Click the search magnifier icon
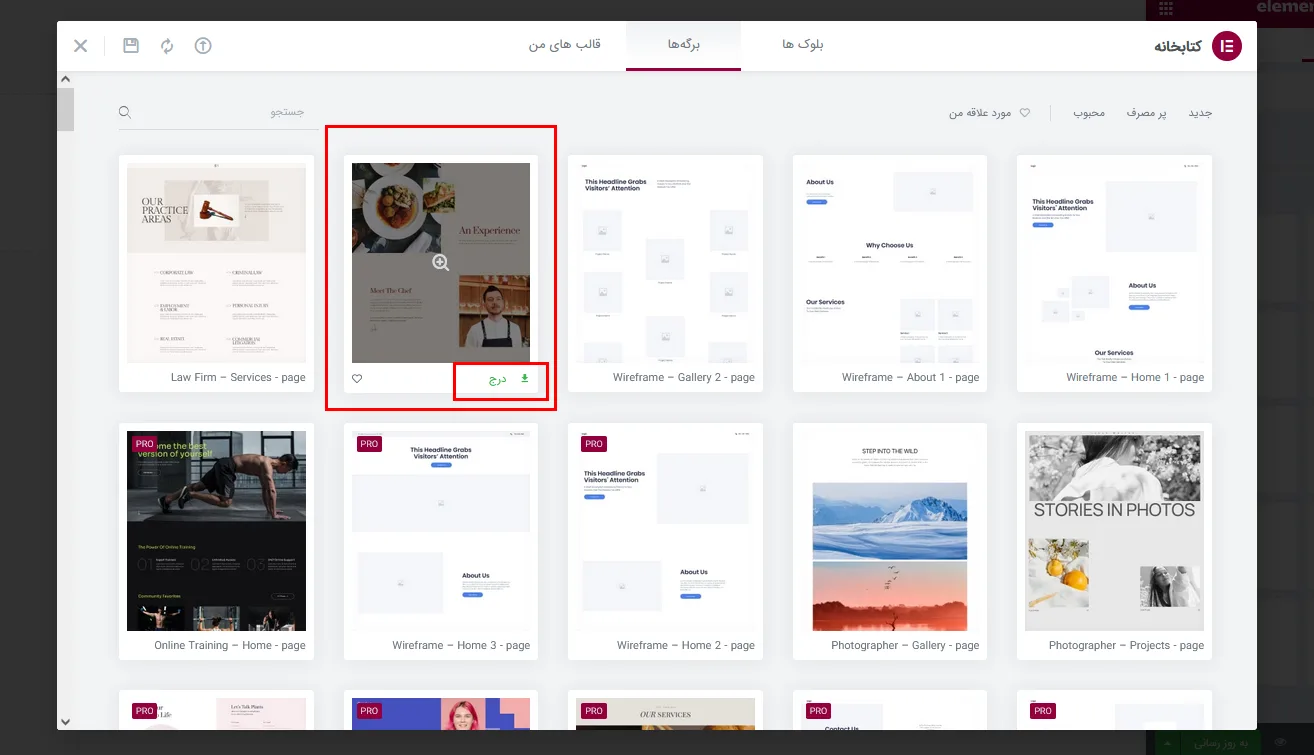 click(x=125, y=112)
